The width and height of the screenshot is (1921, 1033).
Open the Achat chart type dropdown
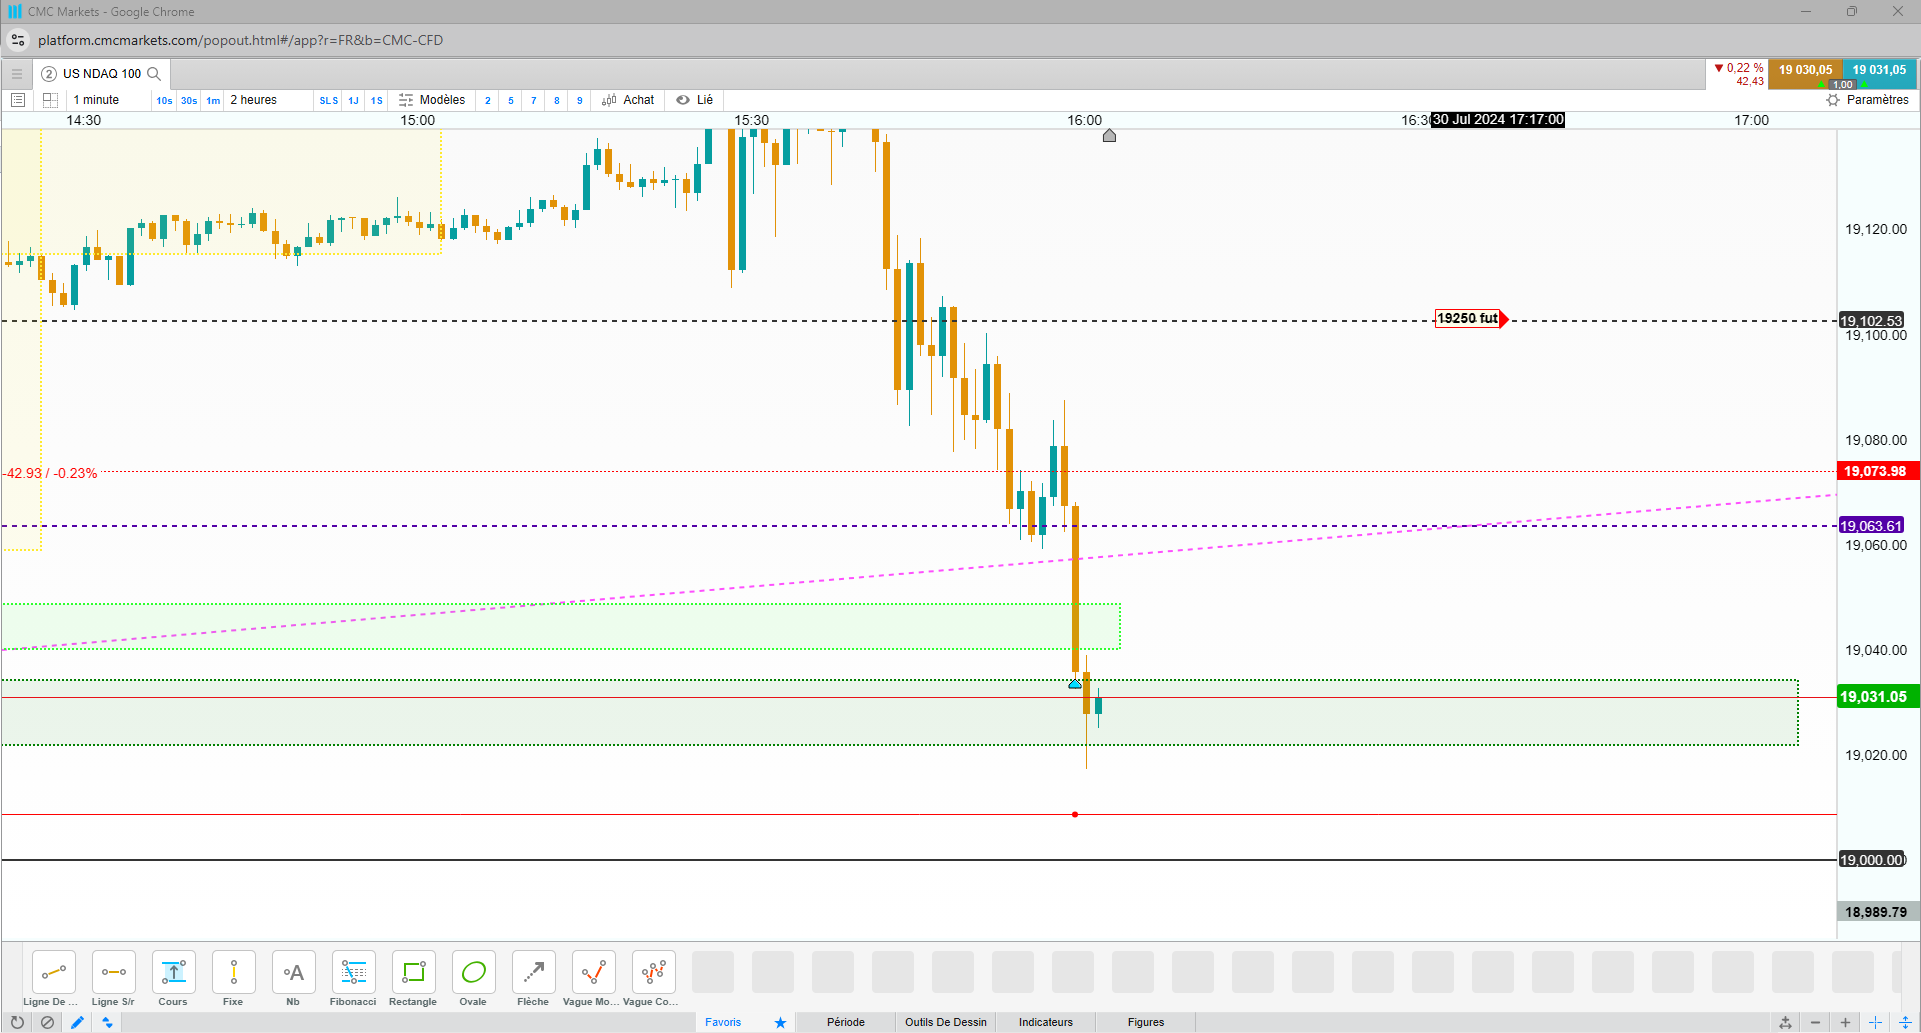coord(628,100)
